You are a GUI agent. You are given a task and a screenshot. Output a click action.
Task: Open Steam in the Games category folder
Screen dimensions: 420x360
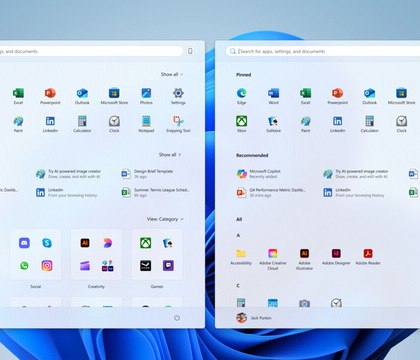click(145, 265)
